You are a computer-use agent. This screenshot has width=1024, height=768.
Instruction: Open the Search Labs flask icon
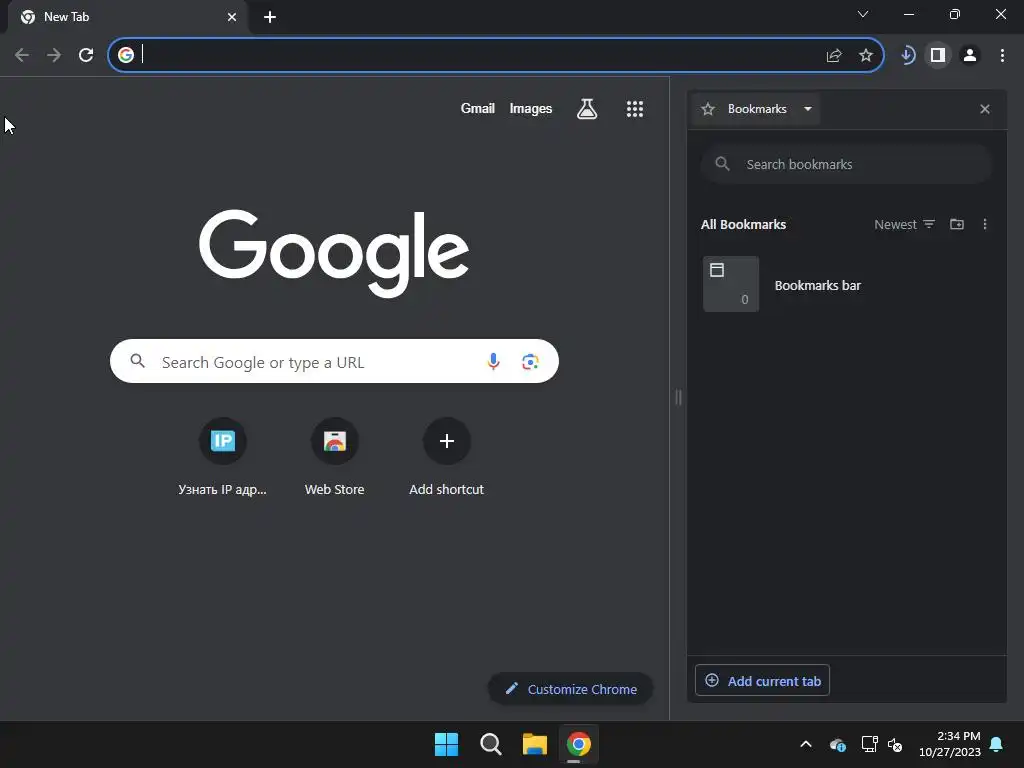point(587,109)
